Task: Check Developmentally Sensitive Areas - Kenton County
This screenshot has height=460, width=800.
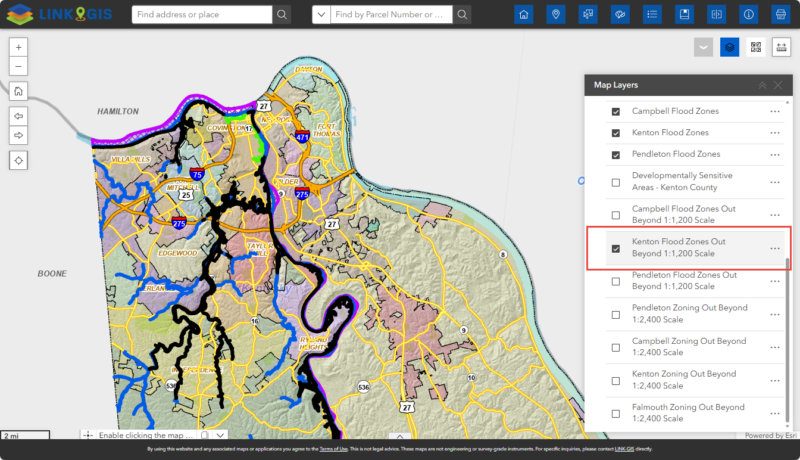Action: (616, 182)
